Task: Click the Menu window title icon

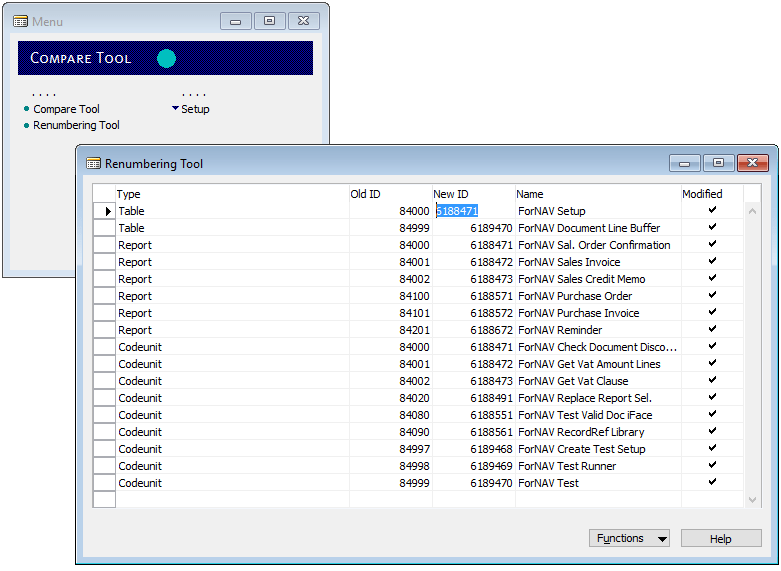Action: click(x=20, y=21)
